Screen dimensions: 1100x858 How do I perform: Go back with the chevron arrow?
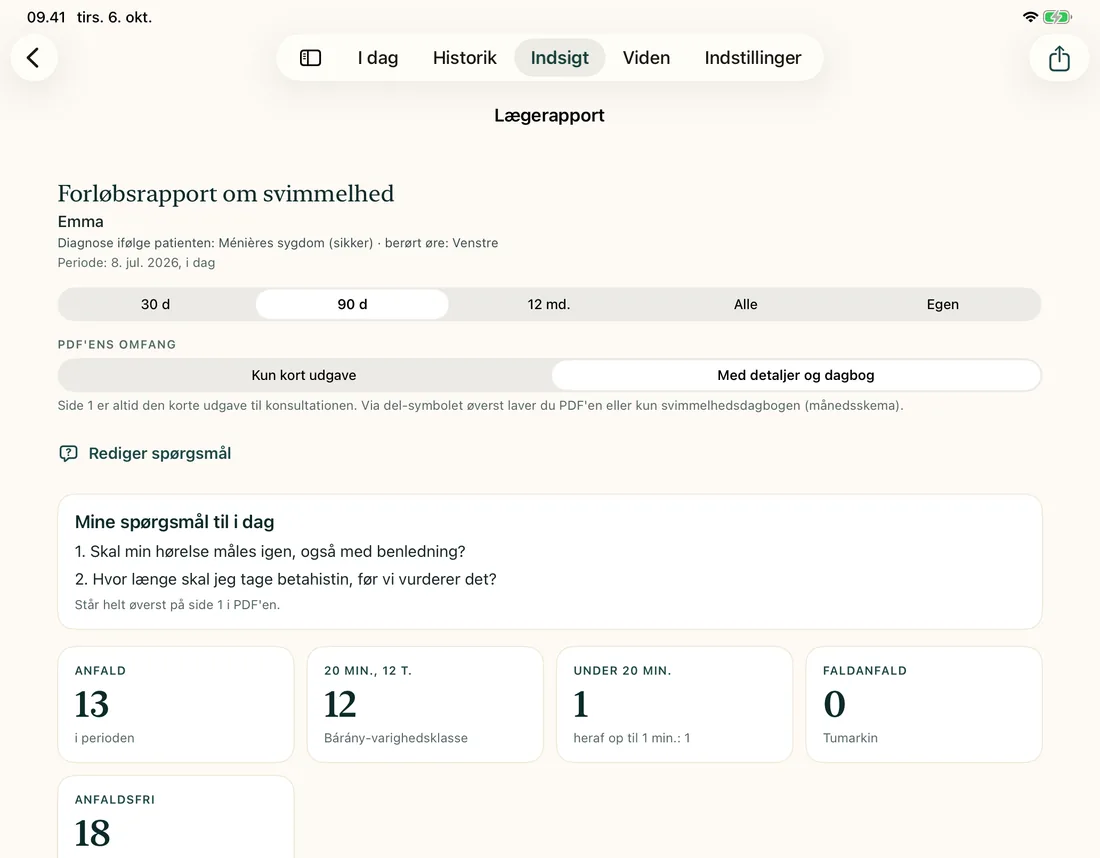click(x=33, y=58)
